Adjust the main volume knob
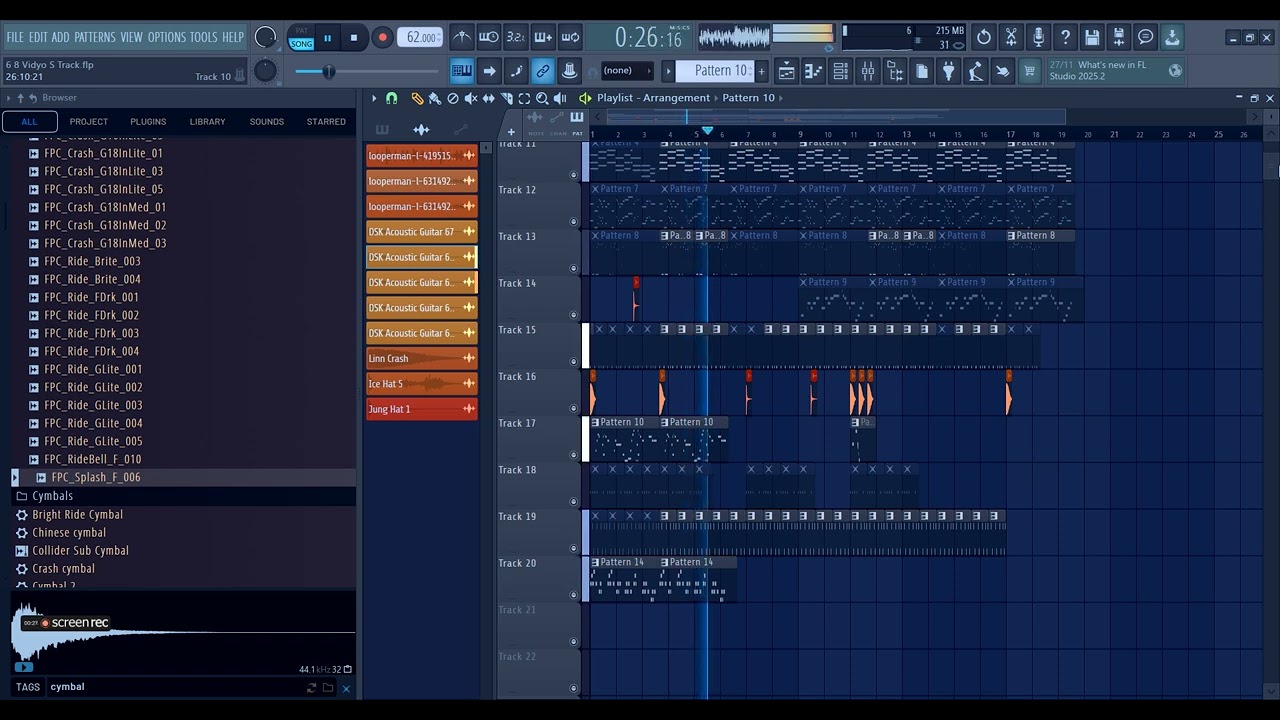This screenshot has width=1280, height=720. (x=265, y=38)
